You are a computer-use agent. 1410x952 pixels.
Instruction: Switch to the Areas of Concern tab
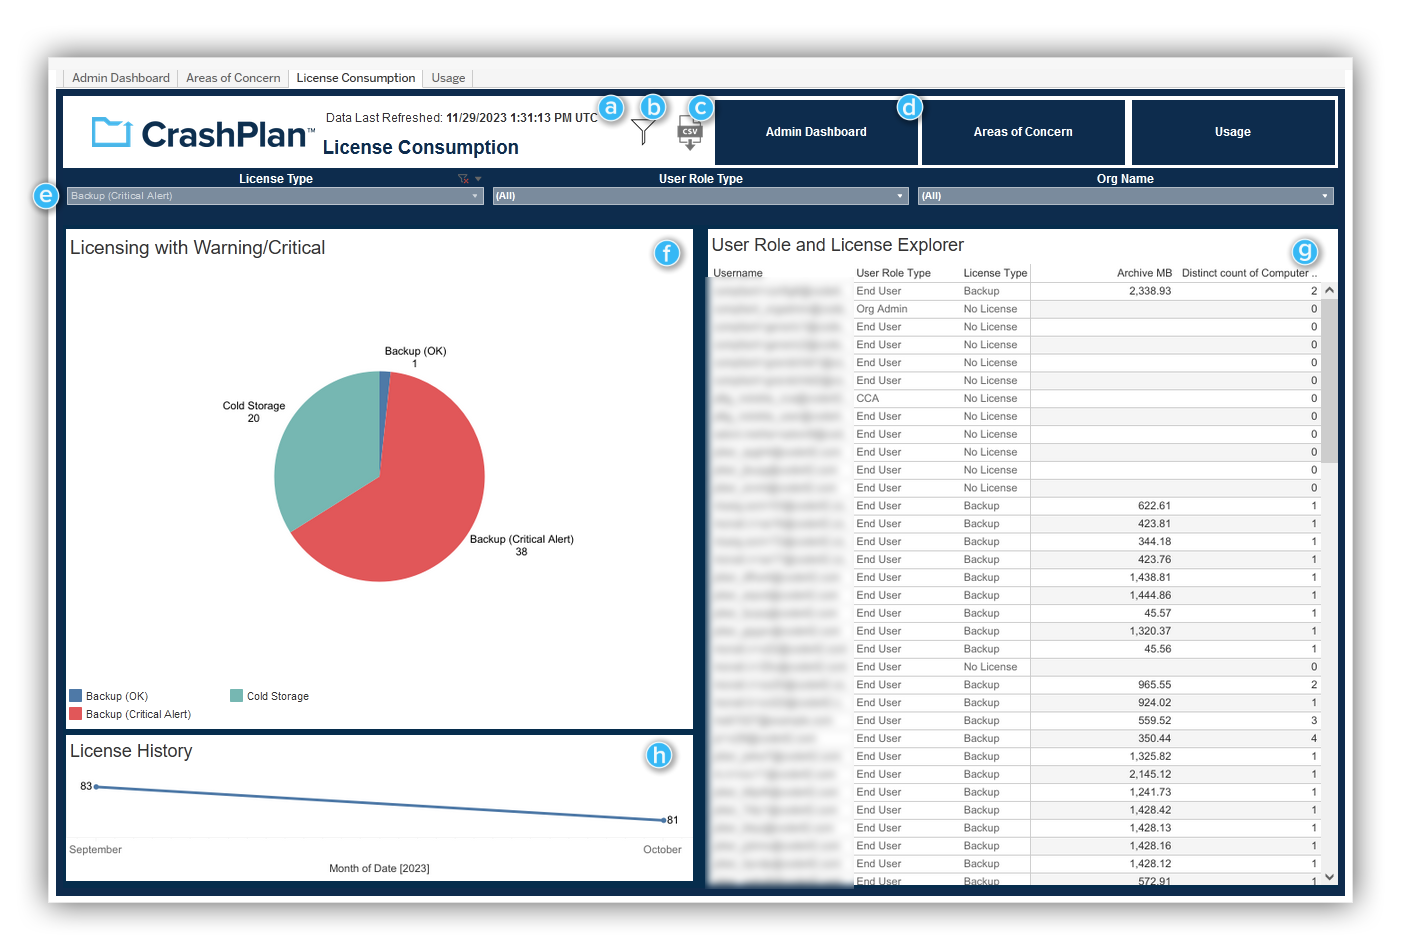click(233, 77)
